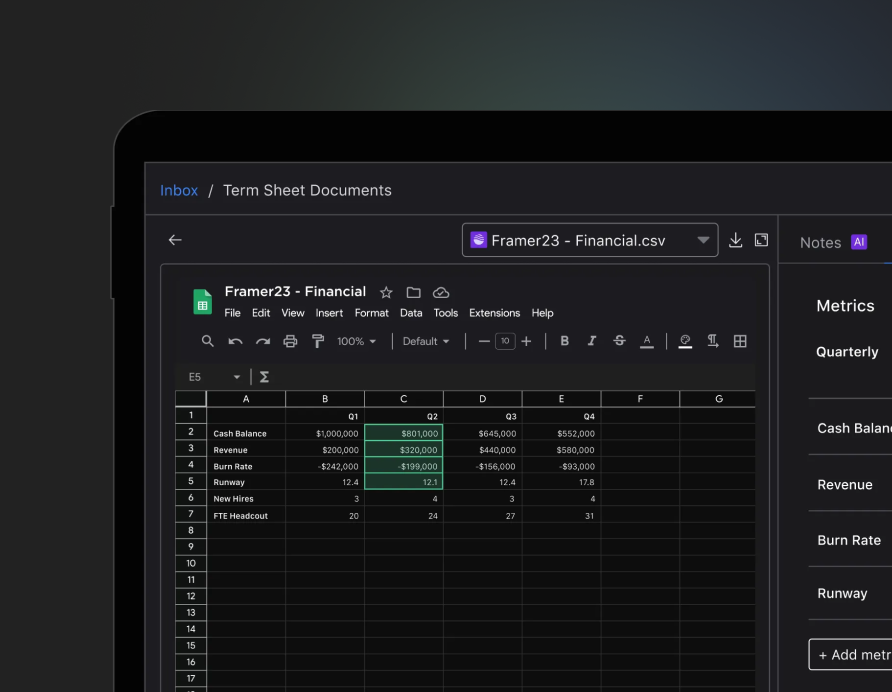Open the borders tool
892x692 pixels.
[740, 341]
